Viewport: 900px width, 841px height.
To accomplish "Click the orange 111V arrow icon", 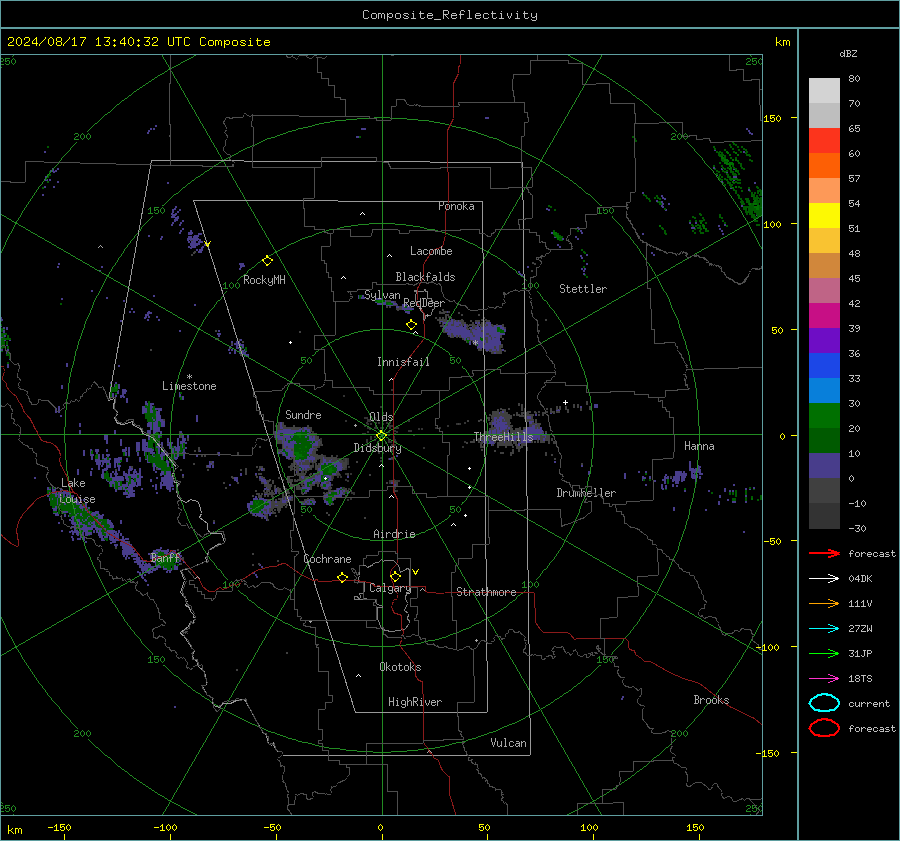I will [x=824, y=603].
